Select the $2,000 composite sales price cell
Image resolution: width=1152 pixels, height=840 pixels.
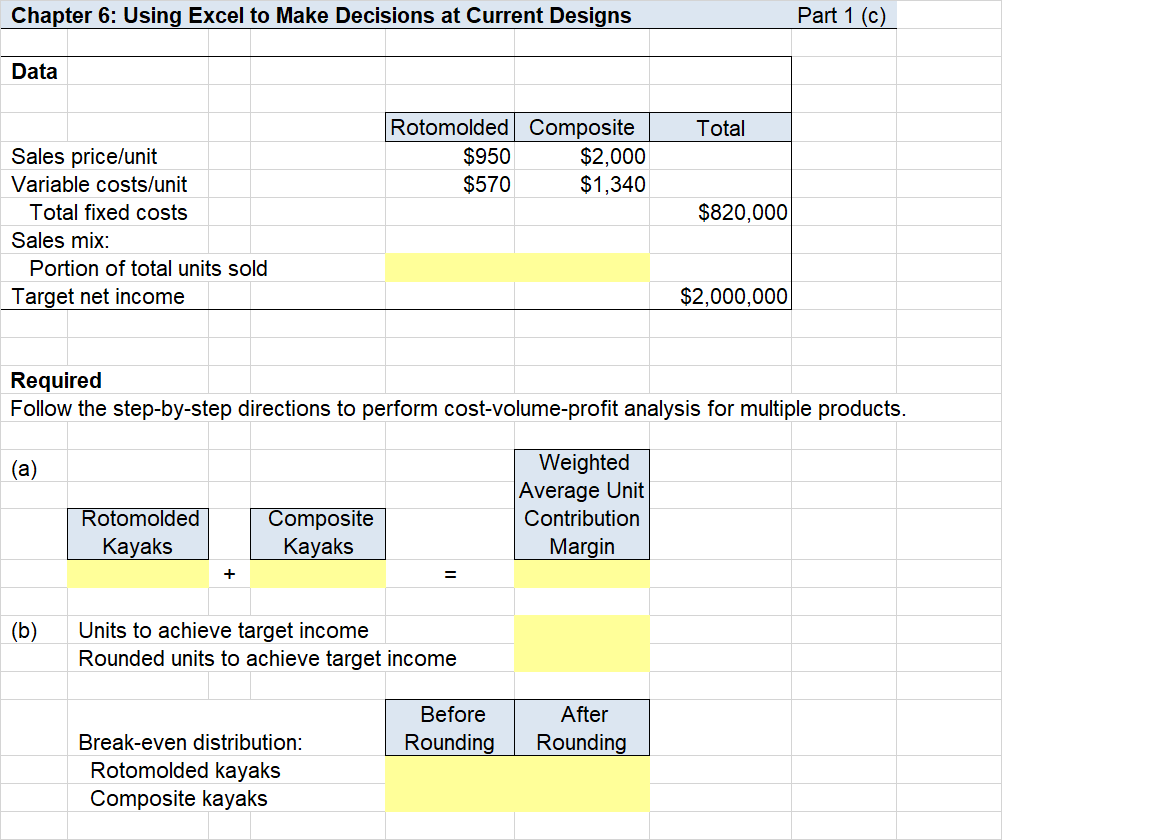[582, 156]
